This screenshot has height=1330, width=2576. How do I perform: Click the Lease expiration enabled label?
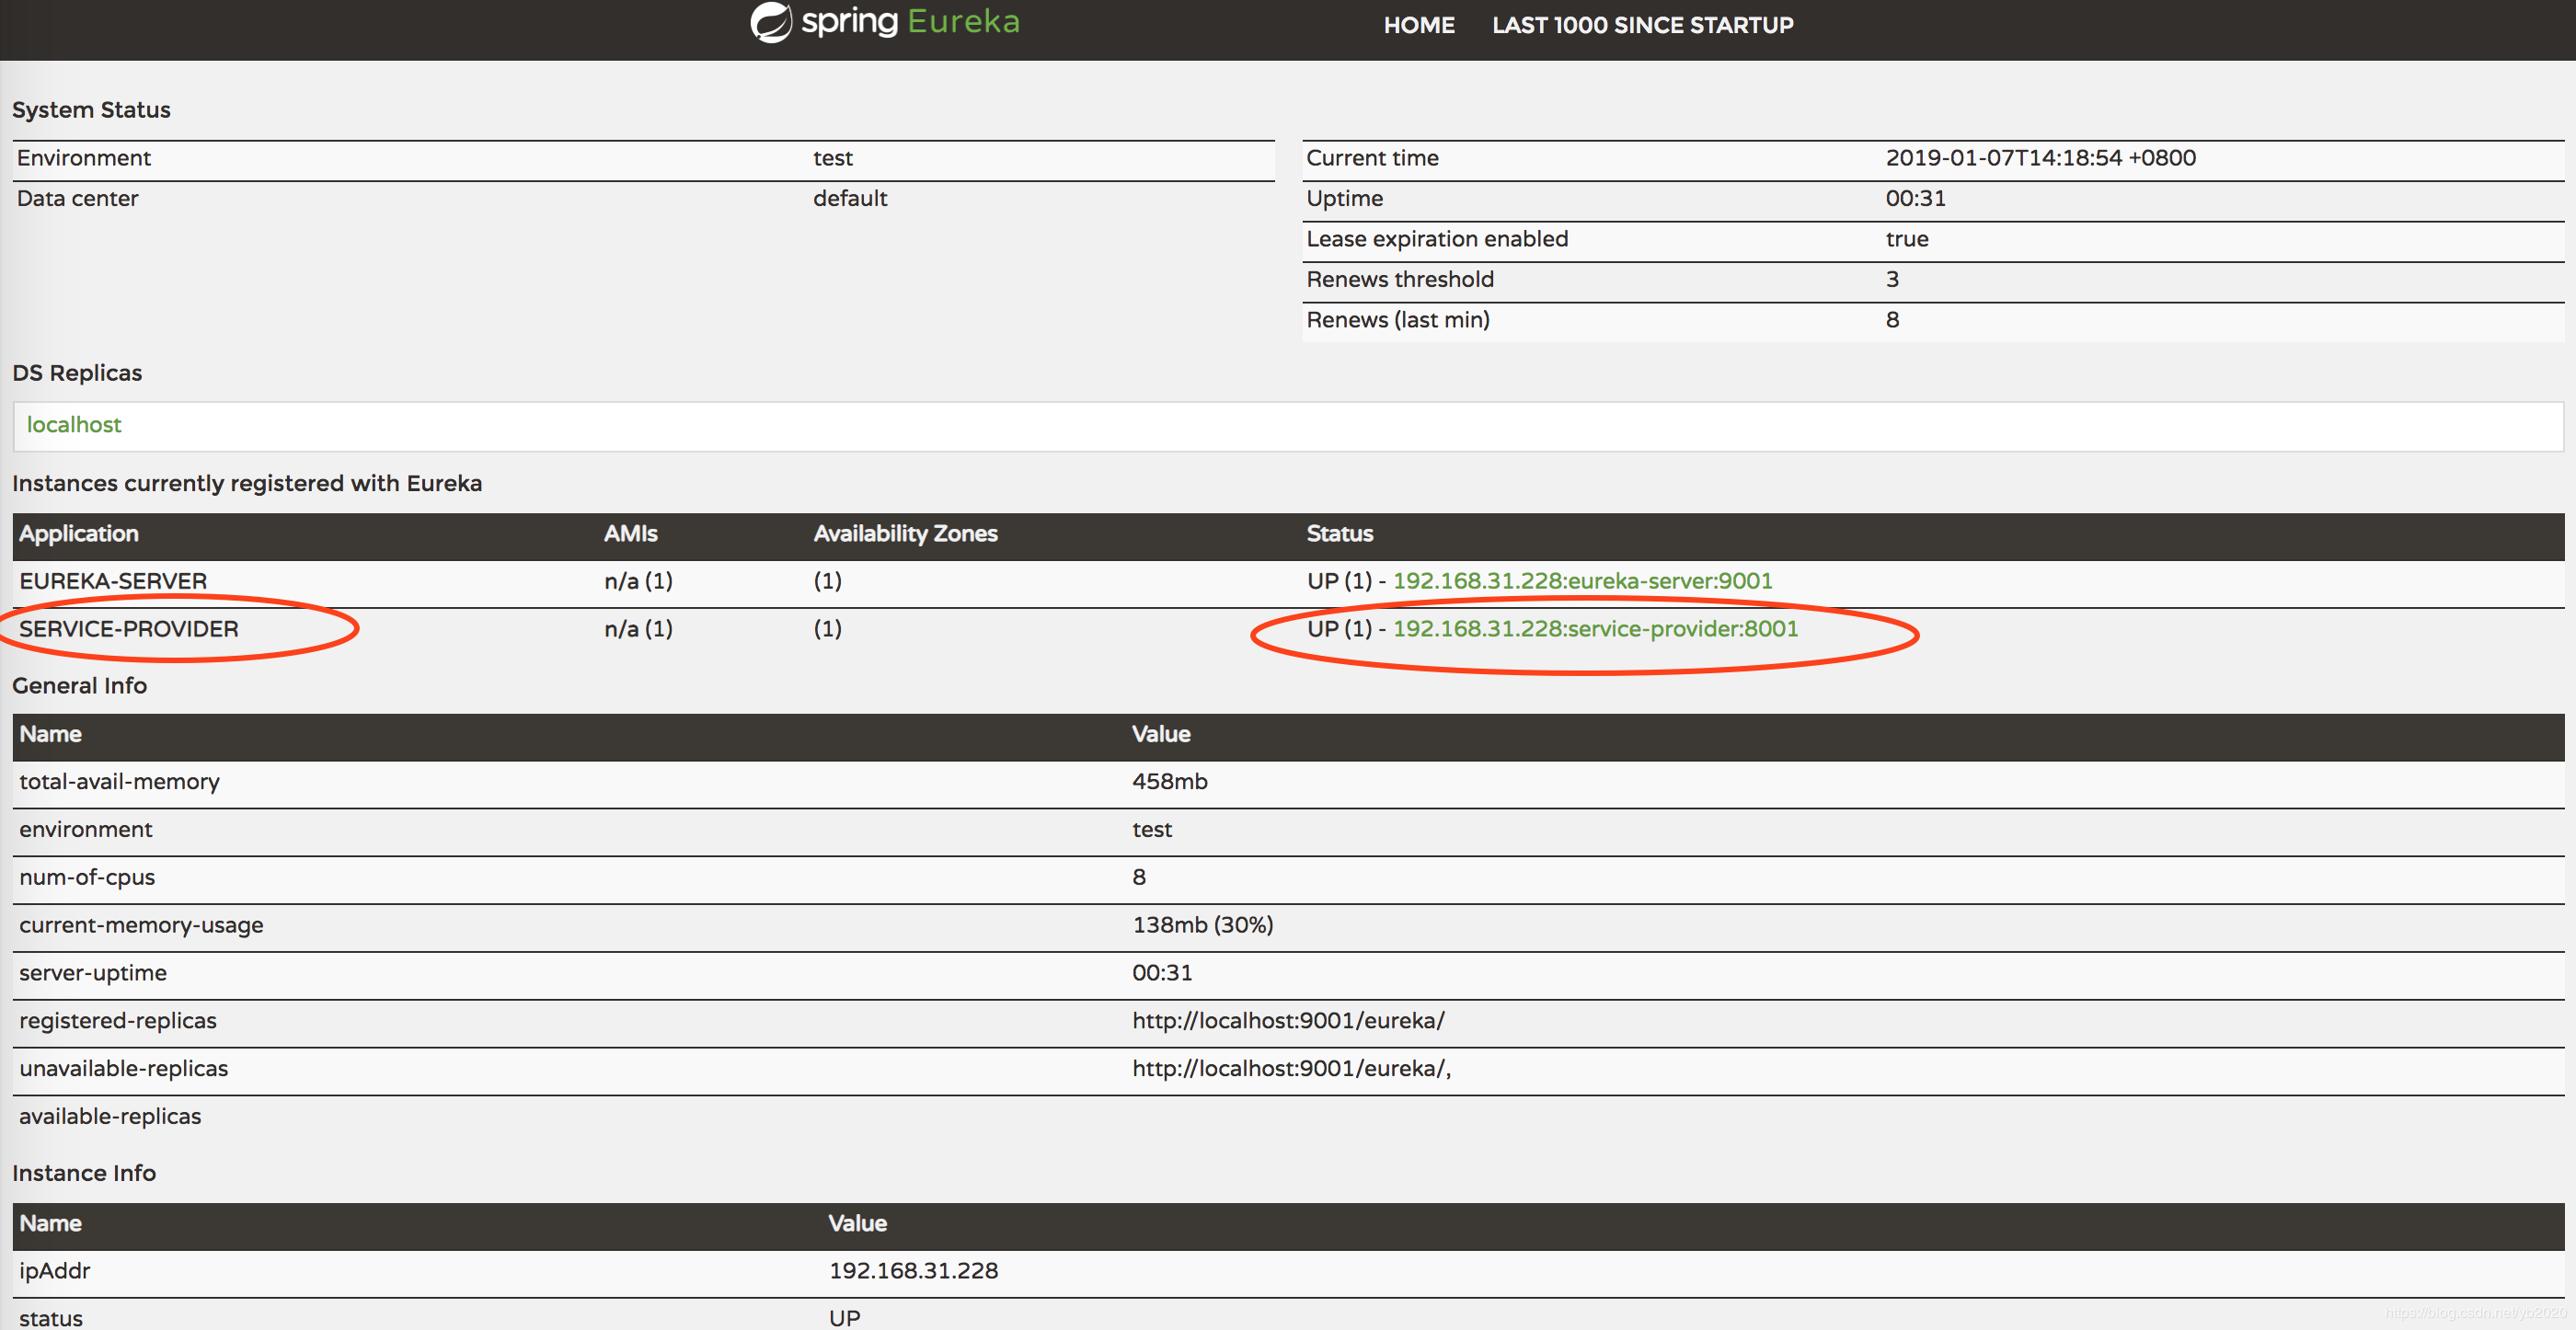(x=1437, y=239)
